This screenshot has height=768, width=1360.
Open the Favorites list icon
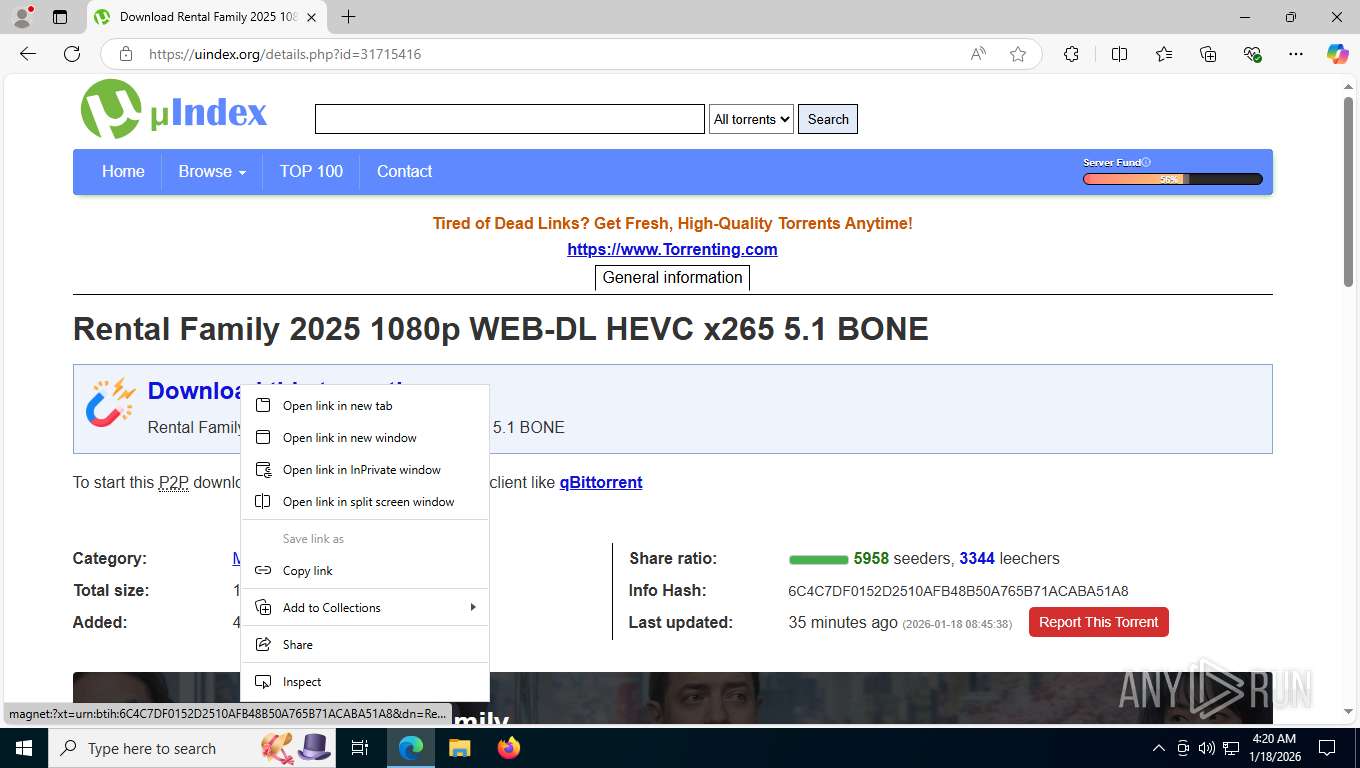tap(1164, 54)
